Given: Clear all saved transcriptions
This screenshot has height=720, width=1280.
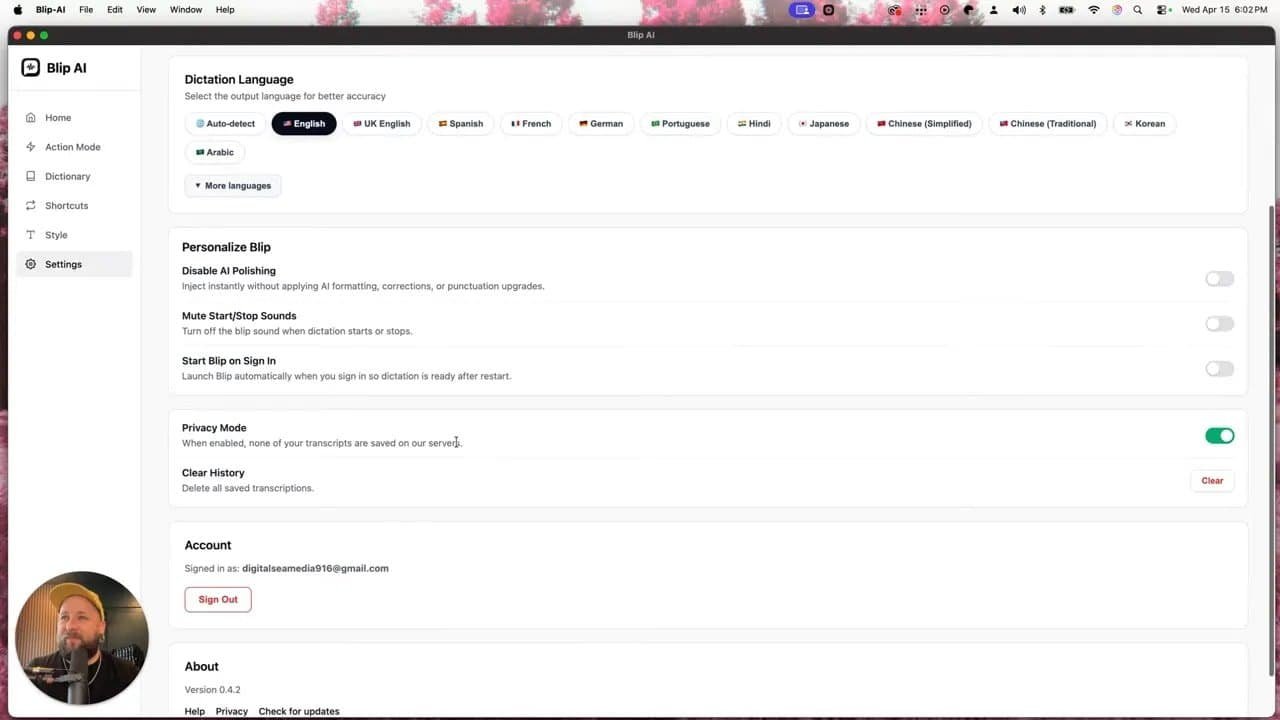Looking at the screenshot, I should pos(1211,480).
